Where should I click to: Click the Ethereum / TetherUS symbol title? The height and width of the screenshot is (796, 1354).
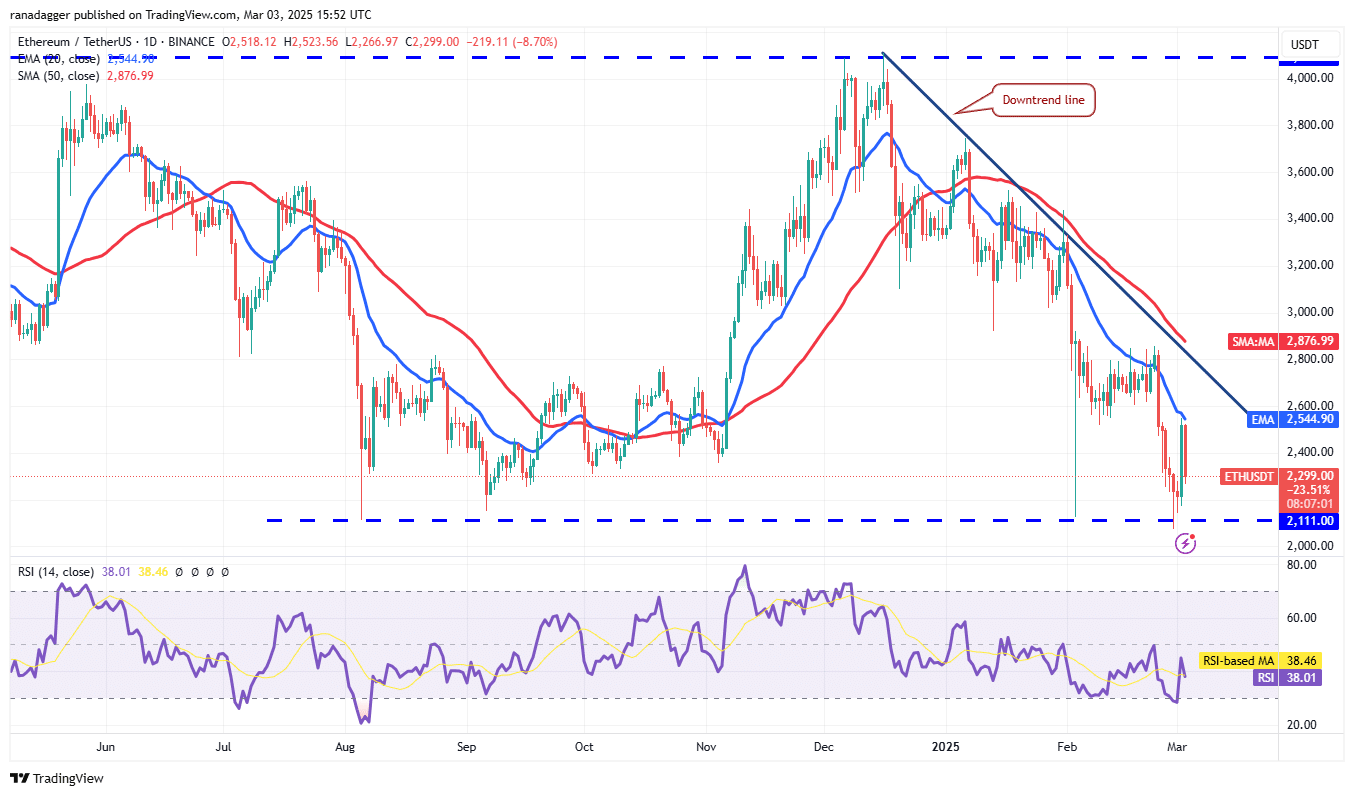[76, 42]
